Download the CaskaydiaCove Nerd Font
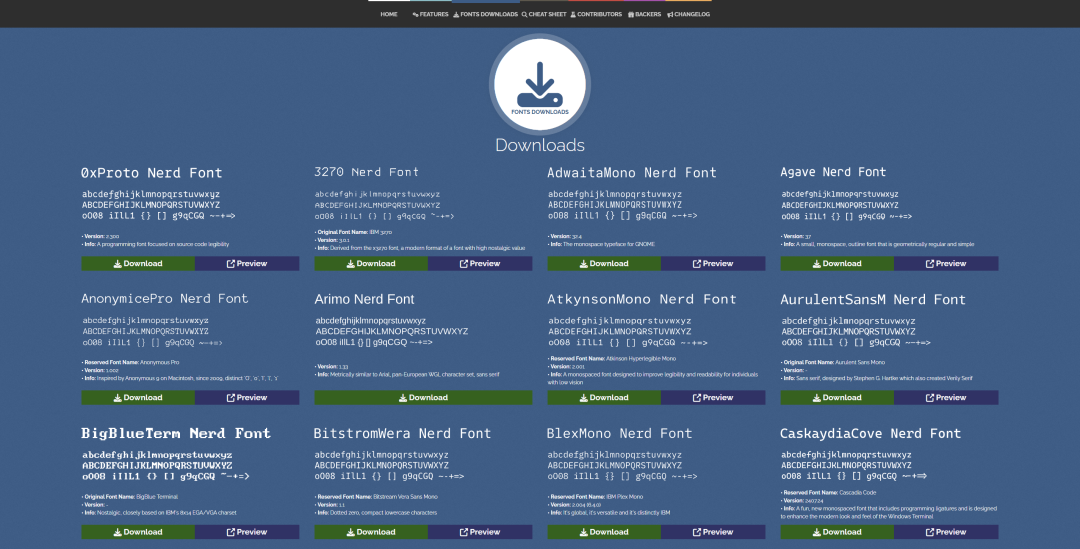 [837, 532]
